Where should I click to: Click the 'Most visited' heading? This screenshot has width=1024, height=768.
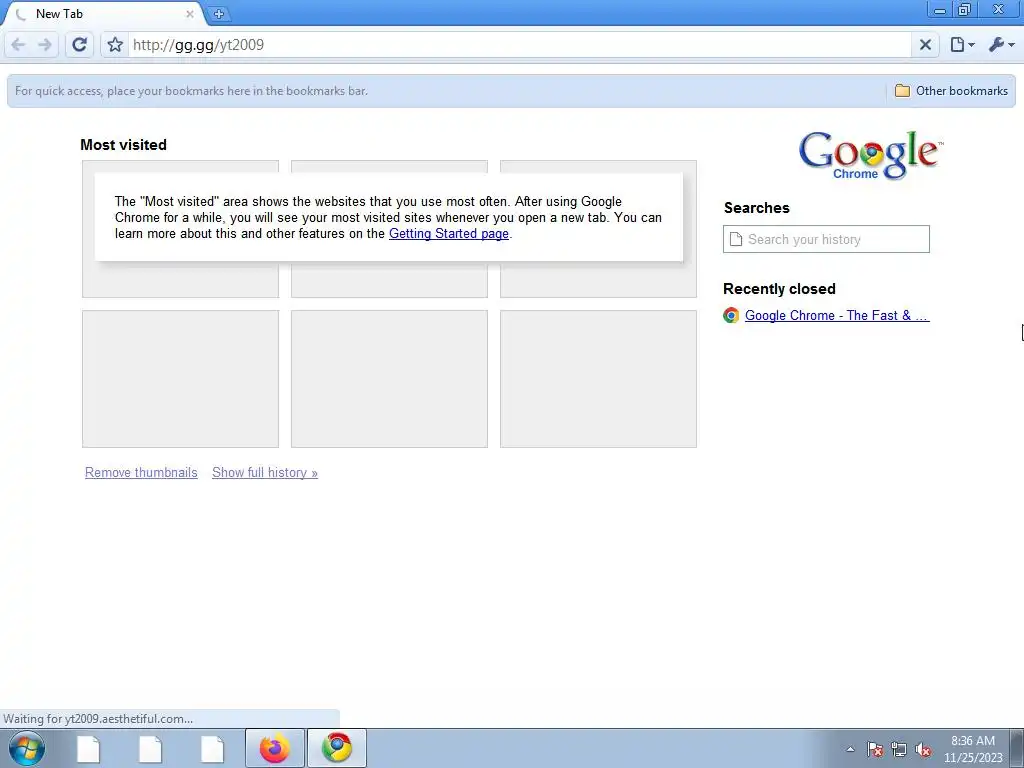click(x=123, y=145)
